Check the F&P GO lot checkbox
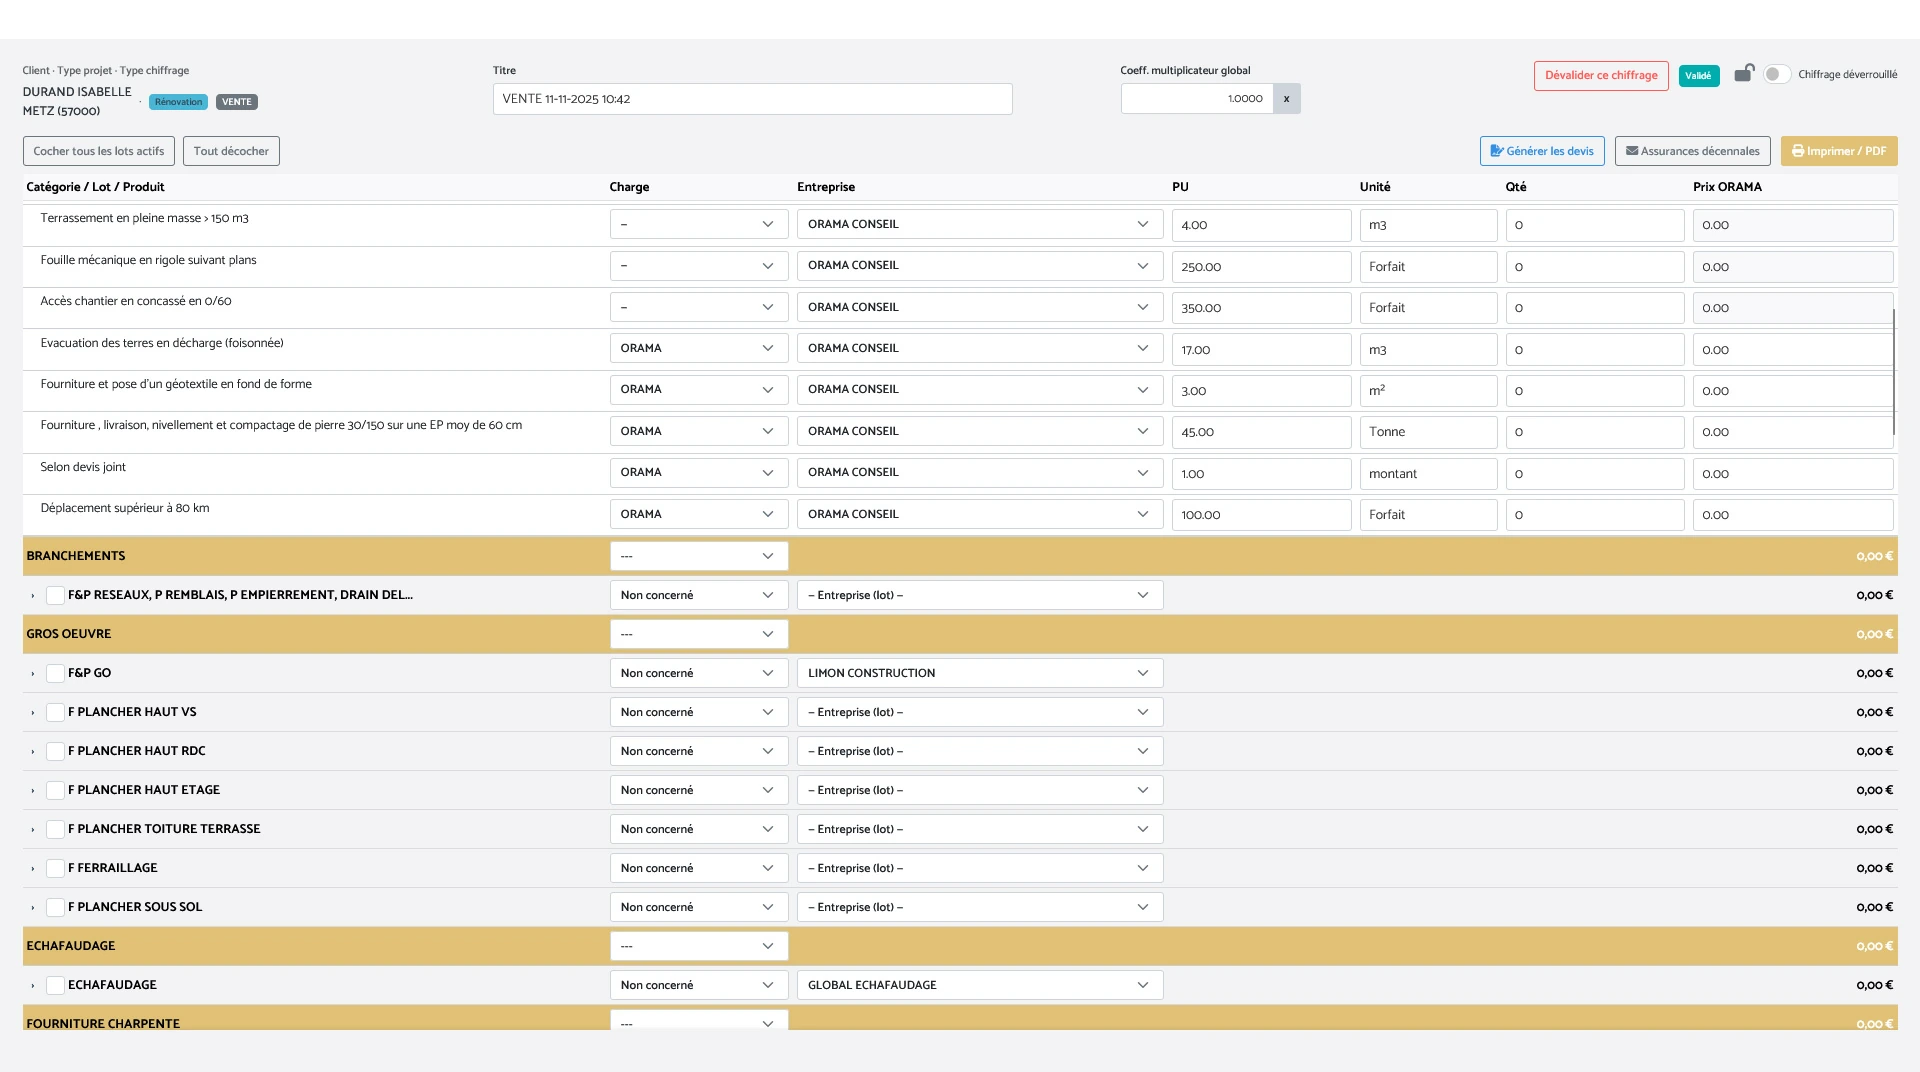 click(x=56, y=674)
